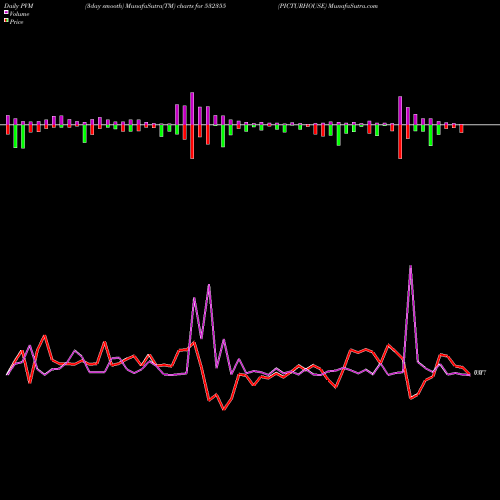Click the highest magenta volume line peak

pyautogui.click(x=410, y=266)
